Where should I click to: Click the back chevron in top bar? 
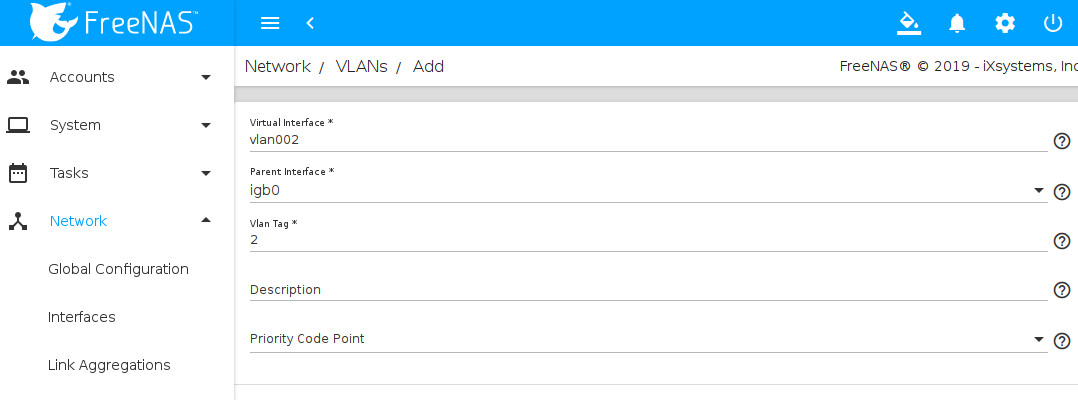pos(310,23)
